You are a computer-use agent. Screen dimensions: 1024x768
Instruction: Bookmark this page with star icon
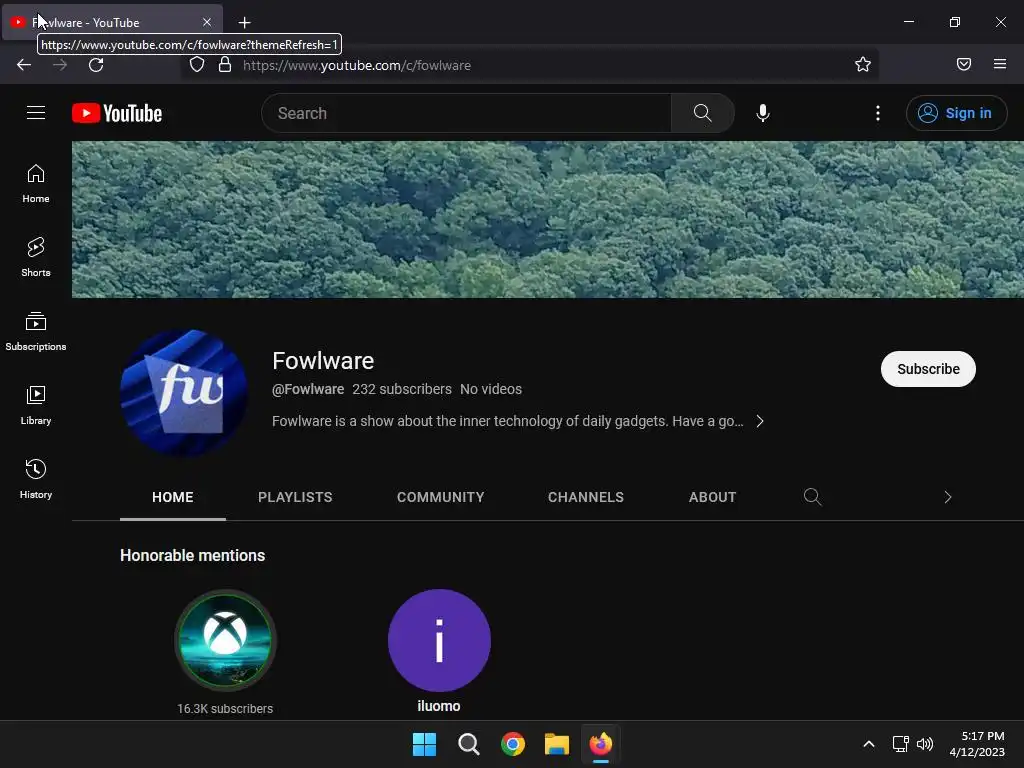click(863, 64)
